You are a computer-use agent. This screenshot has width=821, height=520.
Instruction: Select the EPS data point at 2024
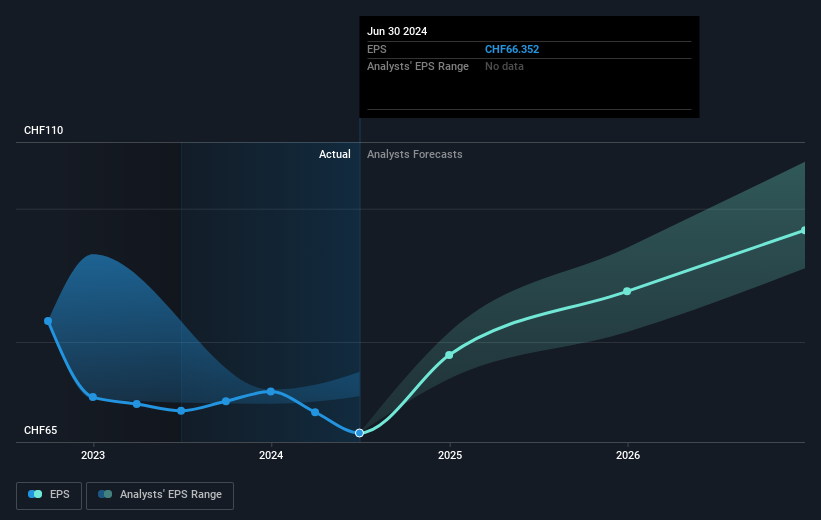[x=271, y=392]
